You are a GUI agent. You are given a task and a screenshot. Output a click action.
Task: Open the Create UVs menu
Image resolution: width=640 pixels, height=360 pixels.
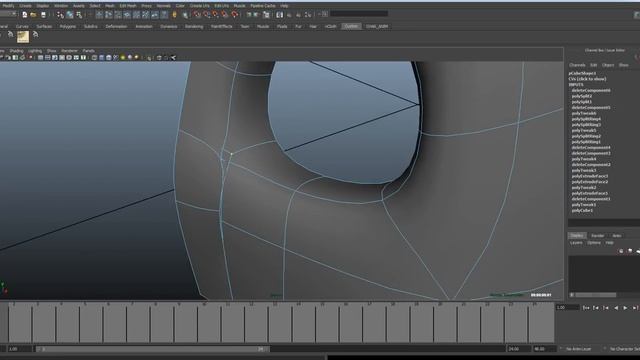click(x=200, y=6)
